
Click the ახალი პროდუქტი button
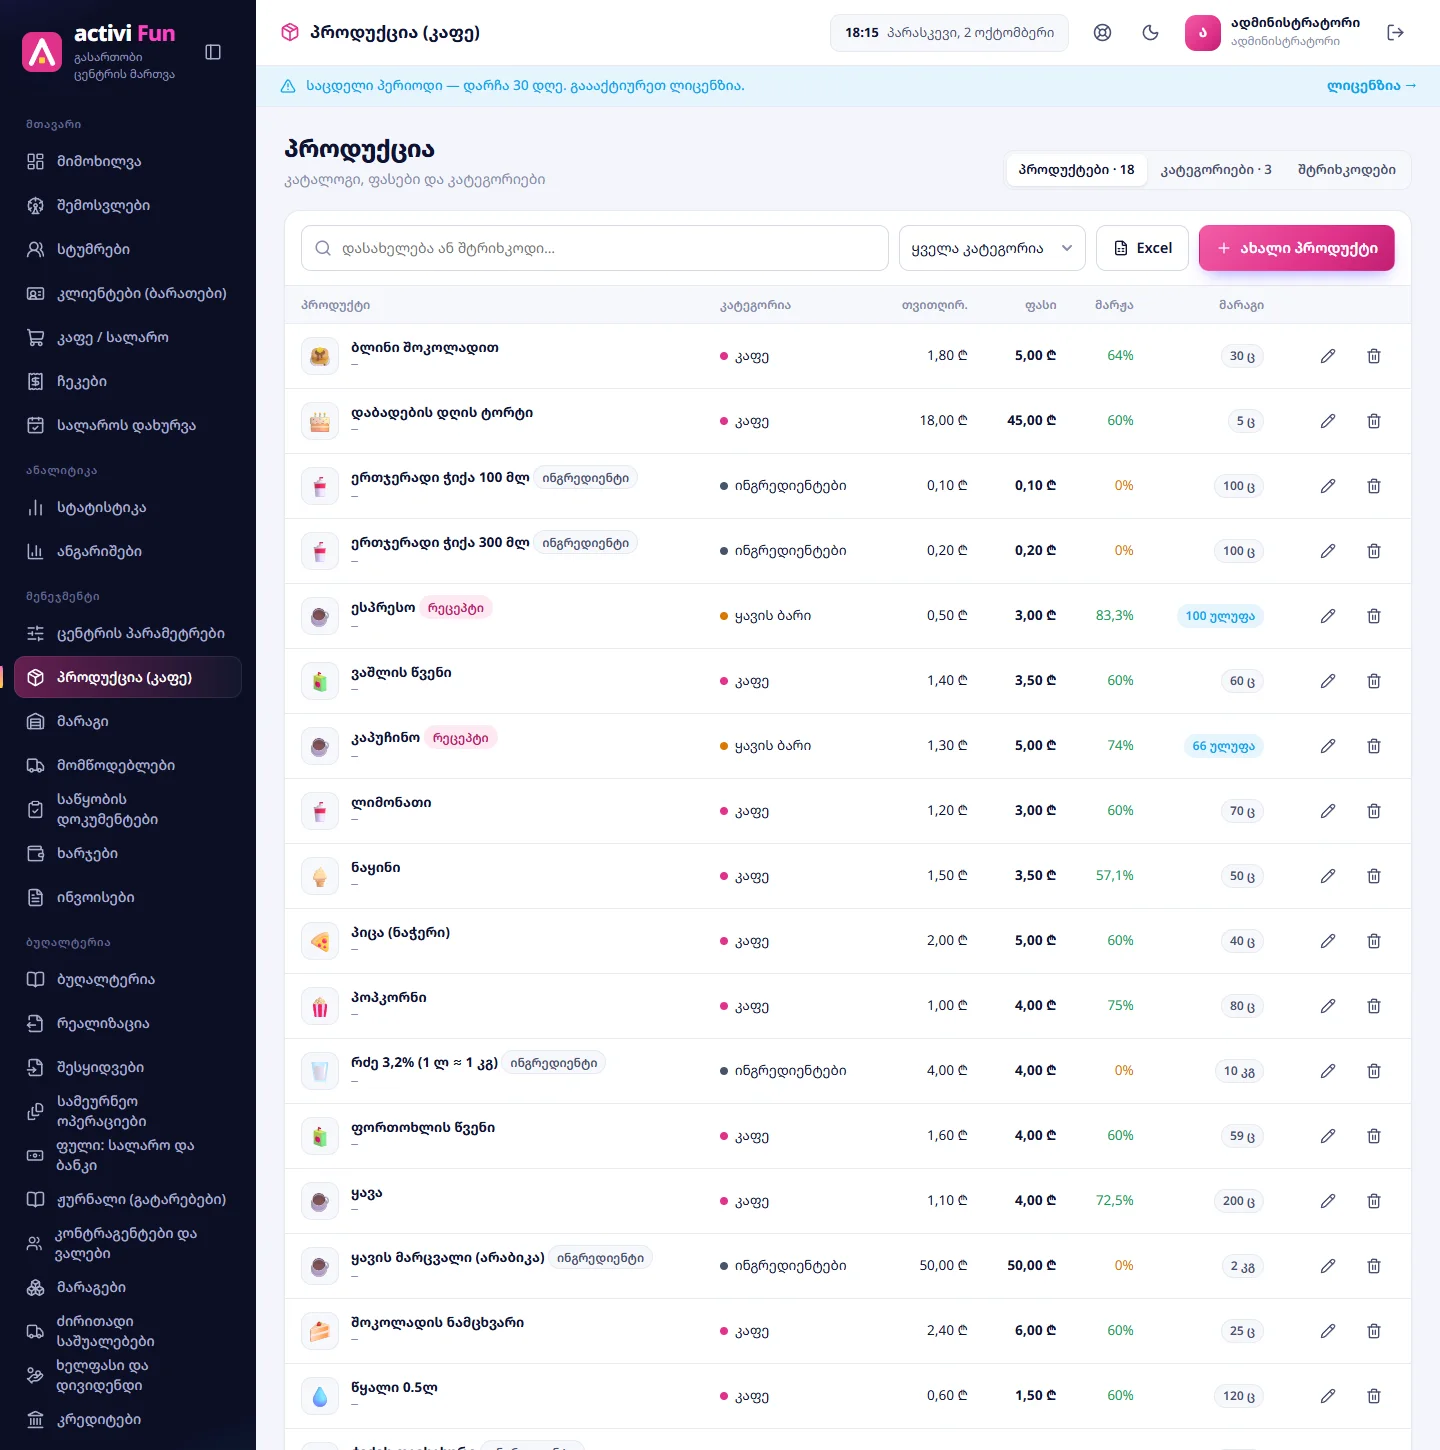click(x=1297, y=248)
